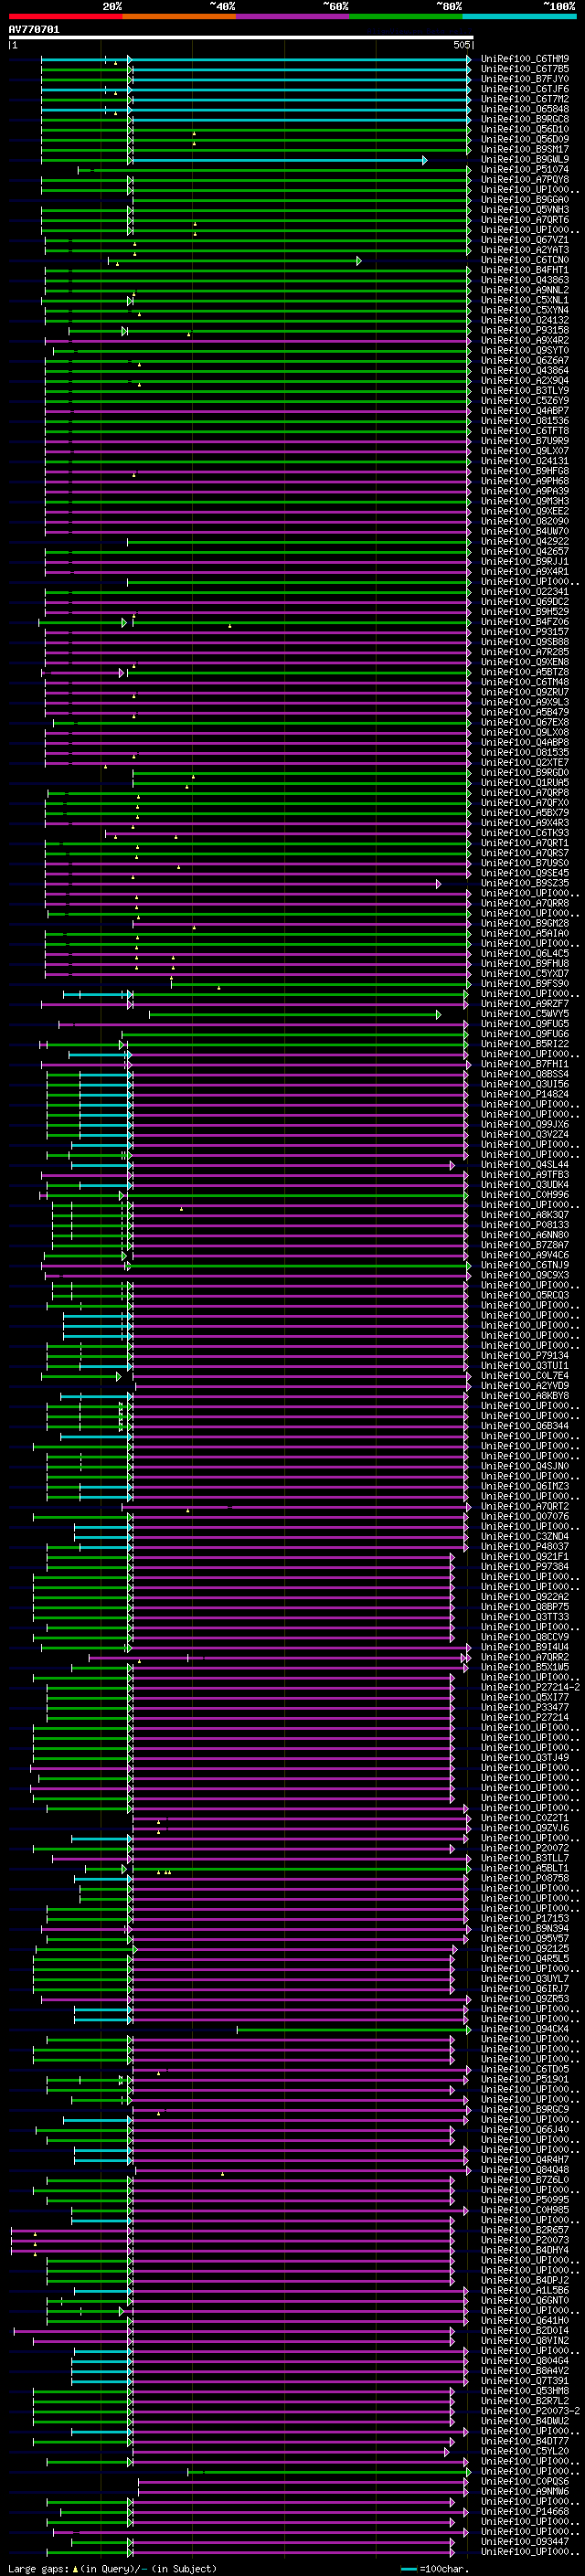Click the white AV770701 query length bar

pyautogui.click(x=241, y=38)
